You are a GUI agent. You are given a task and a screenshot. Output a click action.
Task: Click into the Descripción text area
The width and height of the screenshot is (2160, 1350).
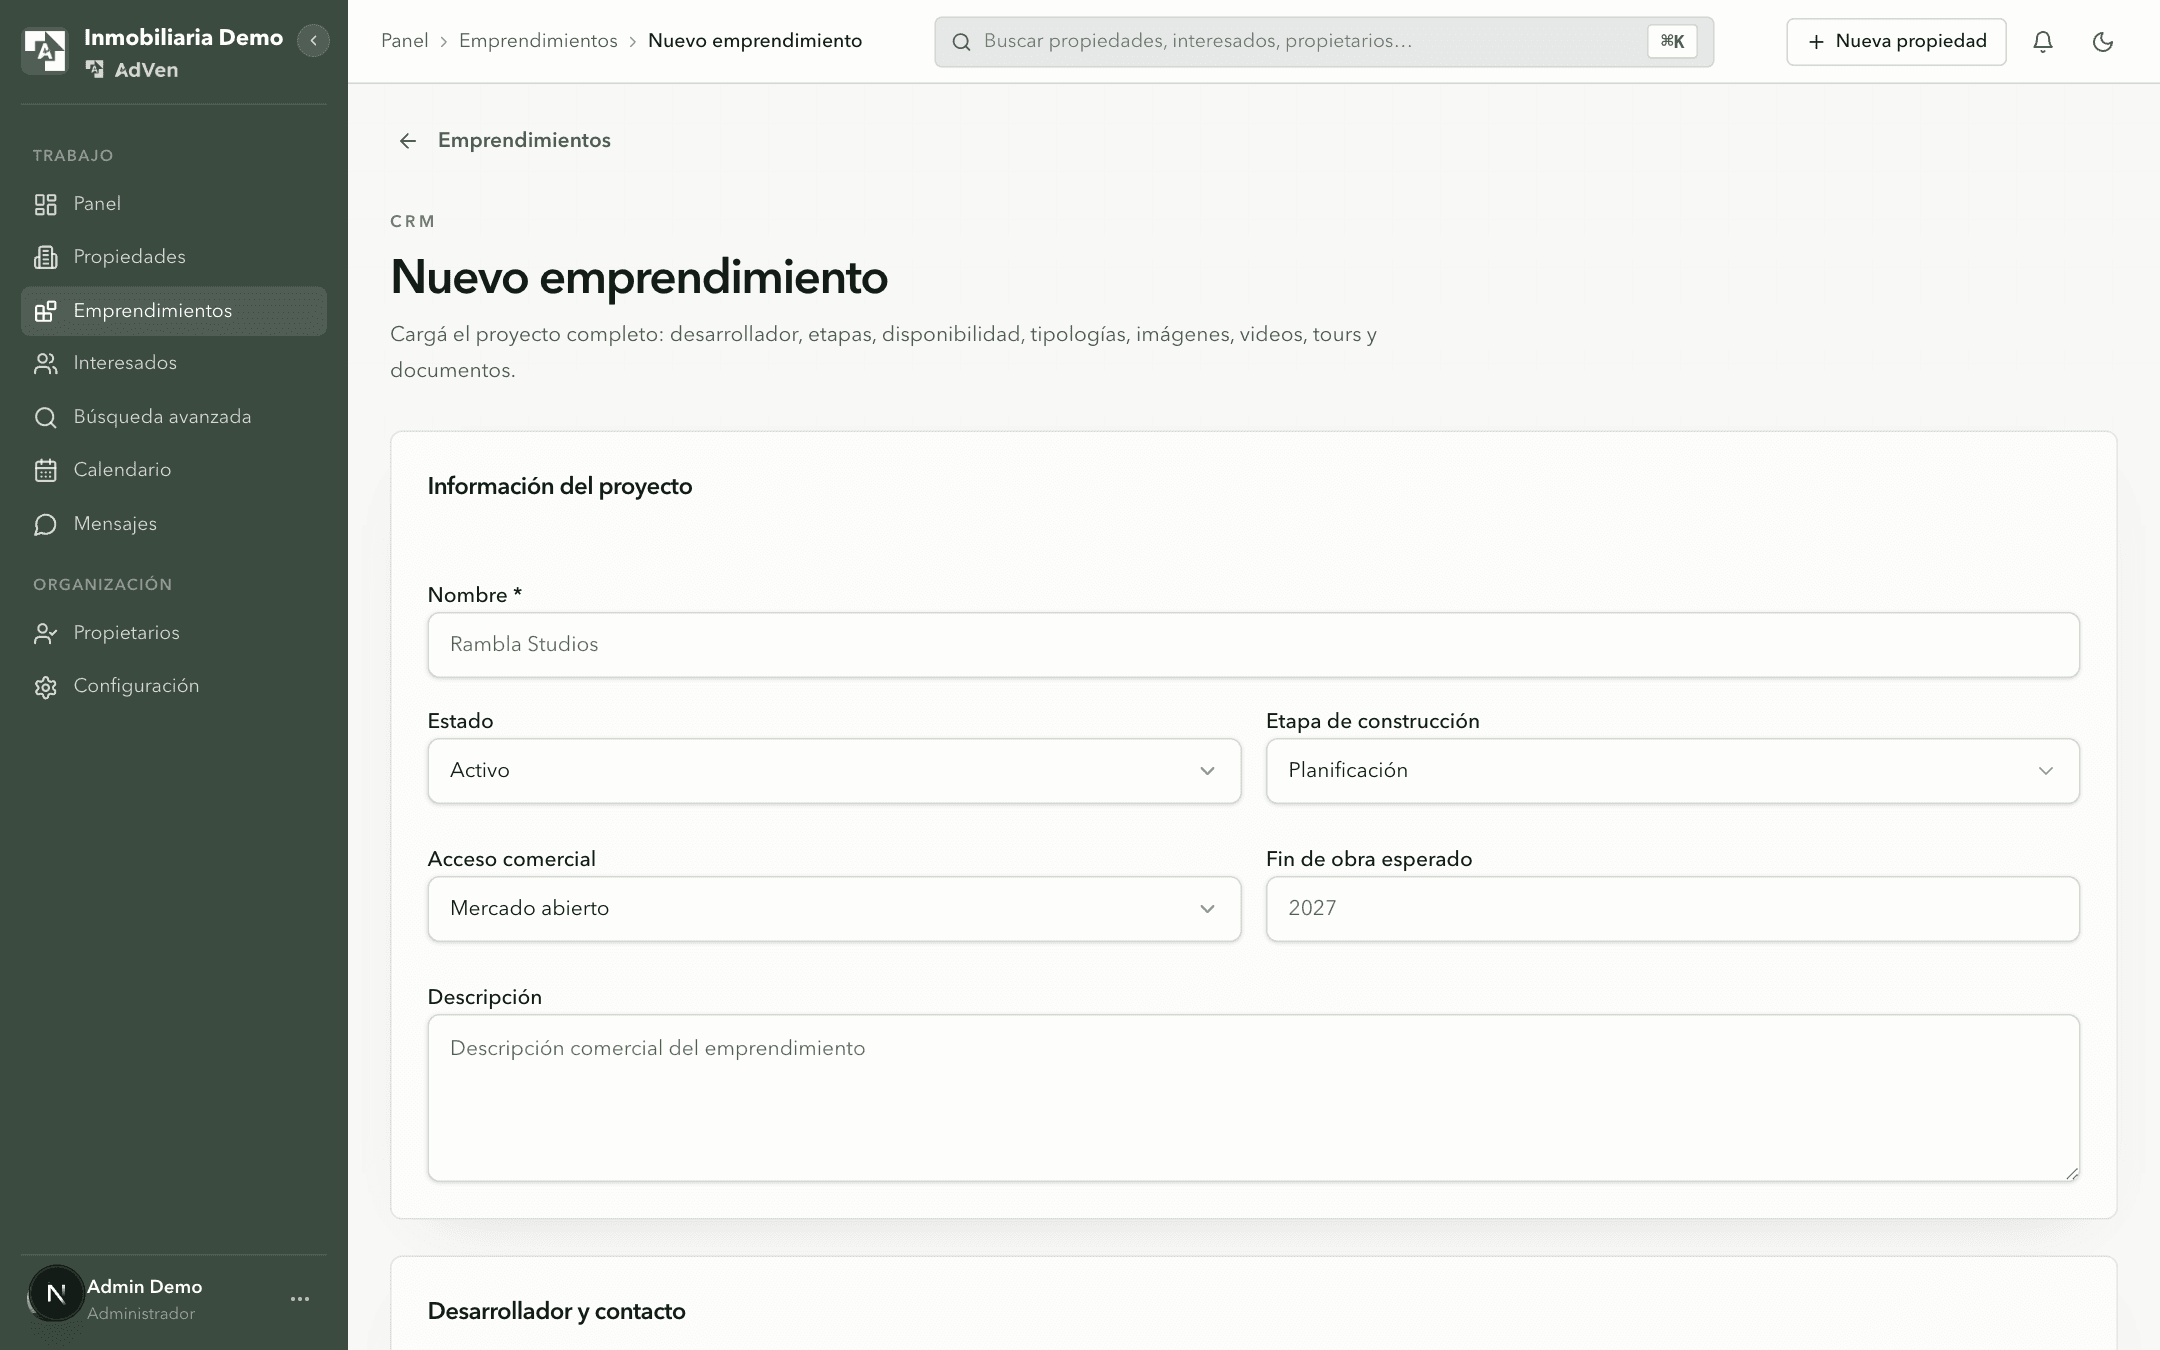1253,1098
